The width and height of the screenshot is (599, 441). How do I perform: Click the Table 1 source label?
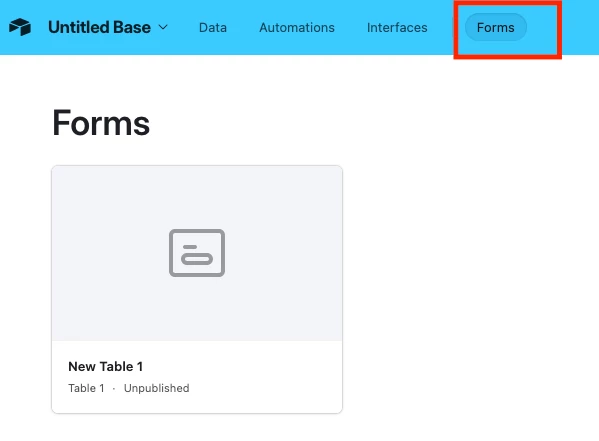coord(86,388)
